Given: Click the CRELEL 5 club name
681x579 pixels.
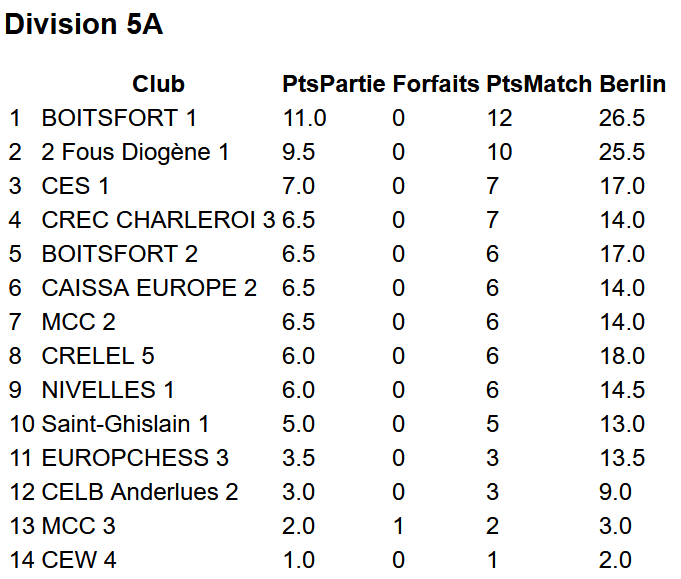Looking at the screenshot, I should (x=98, y=356).
